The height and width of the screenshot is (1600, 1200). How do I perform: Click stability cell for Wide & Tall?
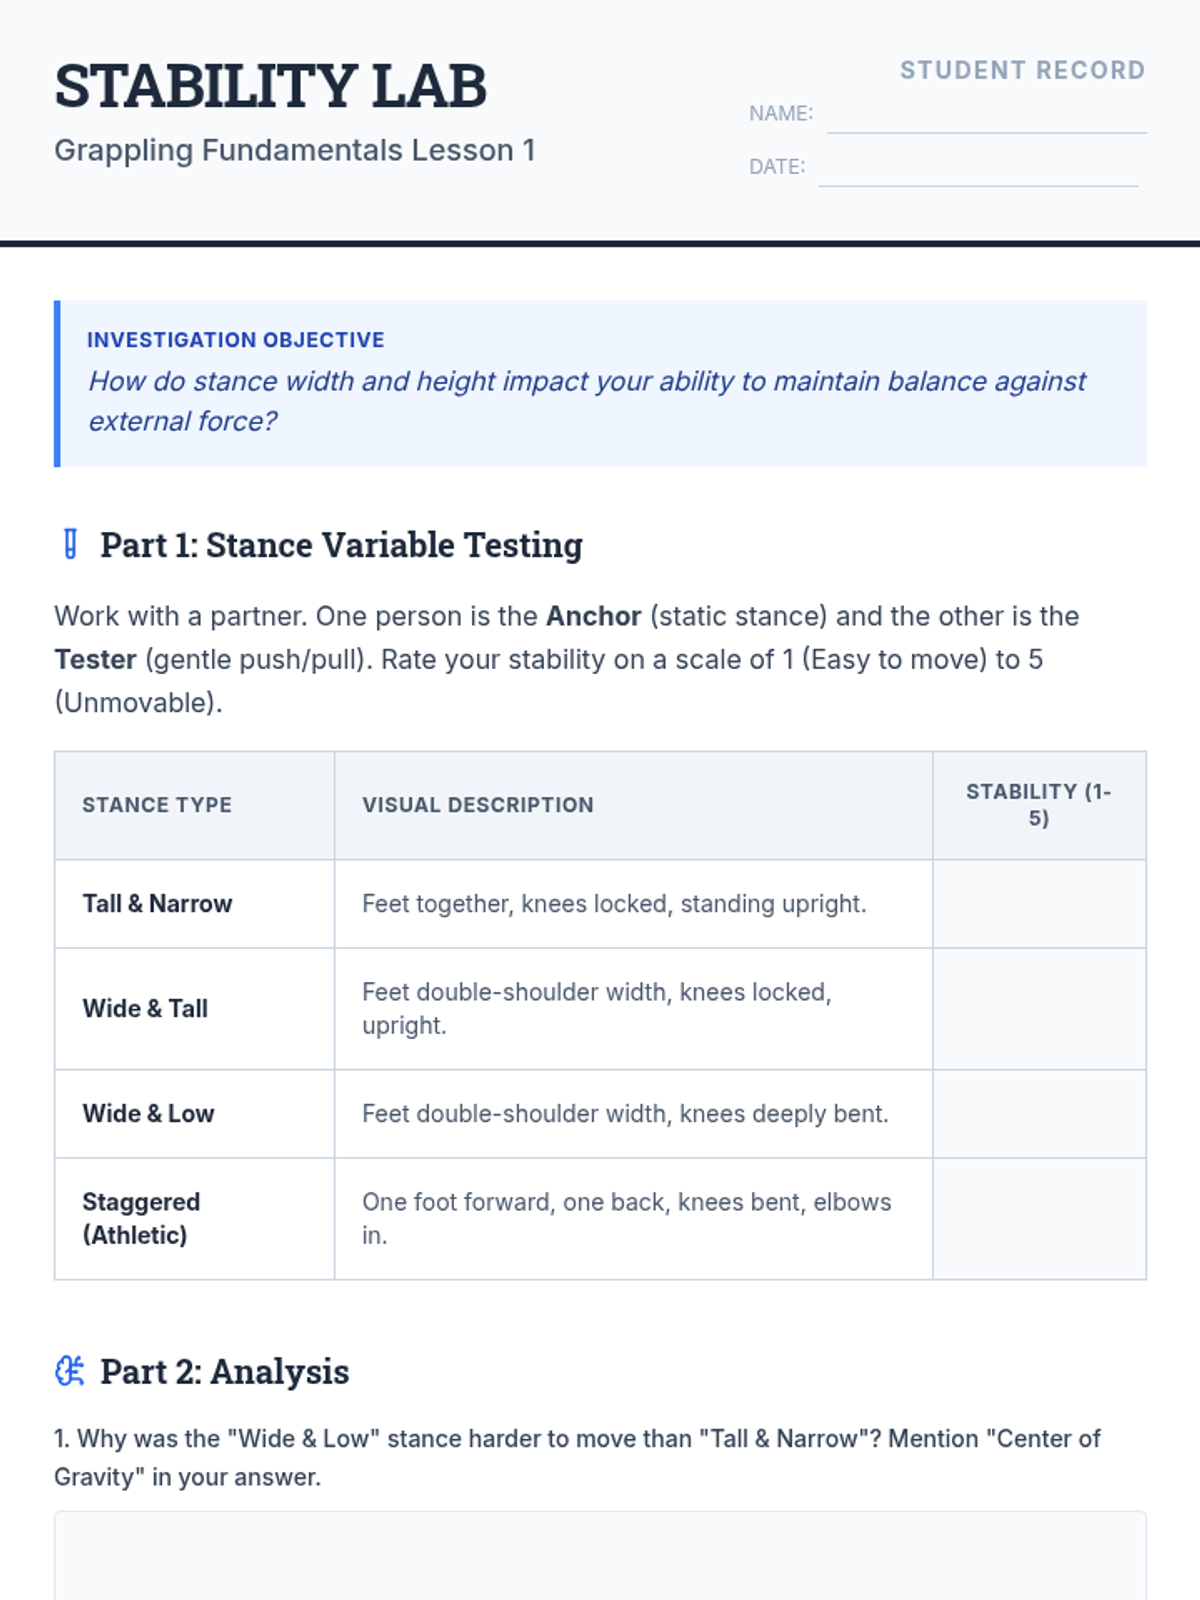[x=1039, y=1009]
